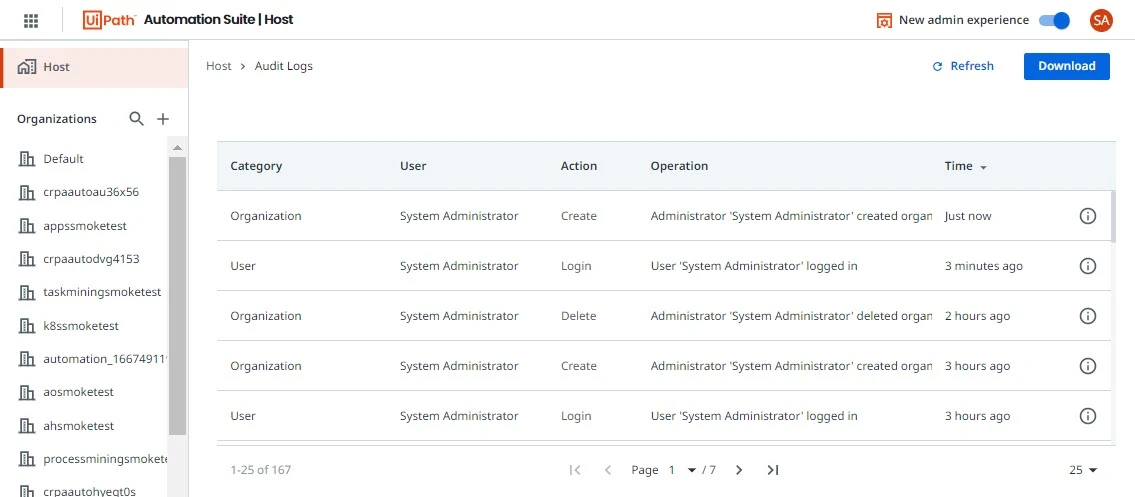
Task: Click the building icon beside k8ssmoketest
Action: (x=26, y=326)
